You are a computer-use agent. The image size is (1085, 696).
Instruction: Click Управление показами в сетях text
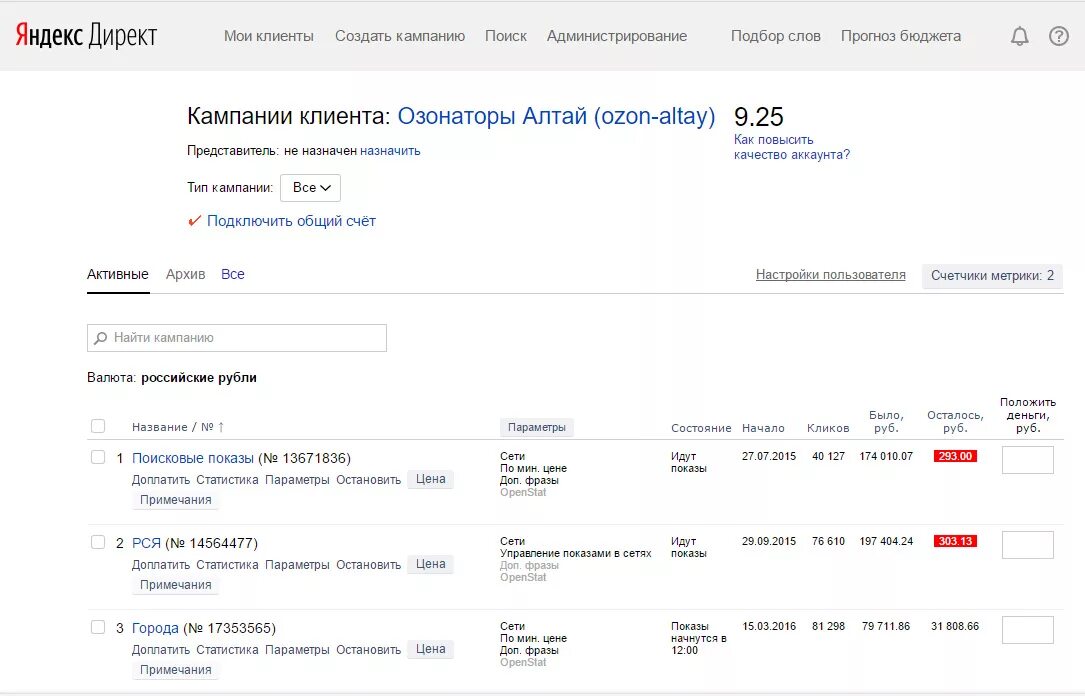click(576, 553)
